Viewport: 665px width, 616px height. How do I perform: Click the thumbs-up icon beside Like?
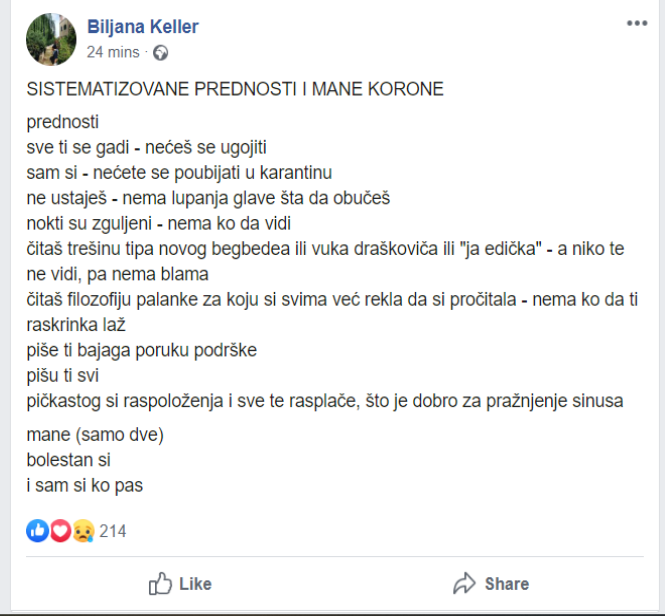161,583
